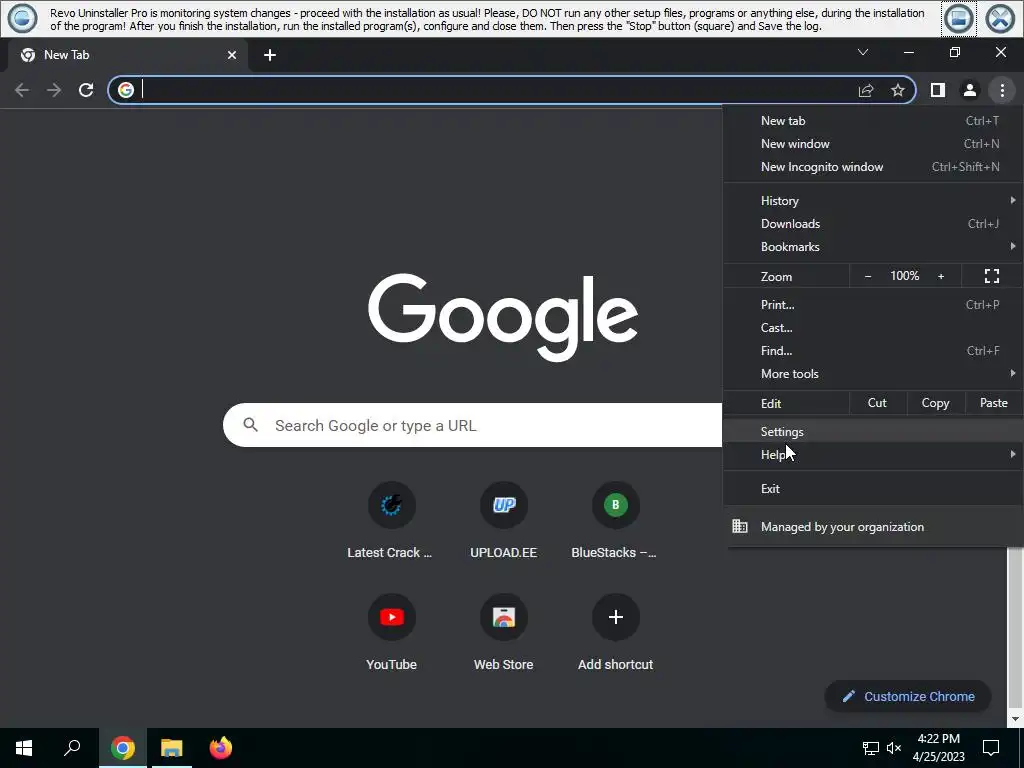Click the muted volume tray icon
Image resolution: width=1024 pixels, height=768 pixels.
pos(894,748)
